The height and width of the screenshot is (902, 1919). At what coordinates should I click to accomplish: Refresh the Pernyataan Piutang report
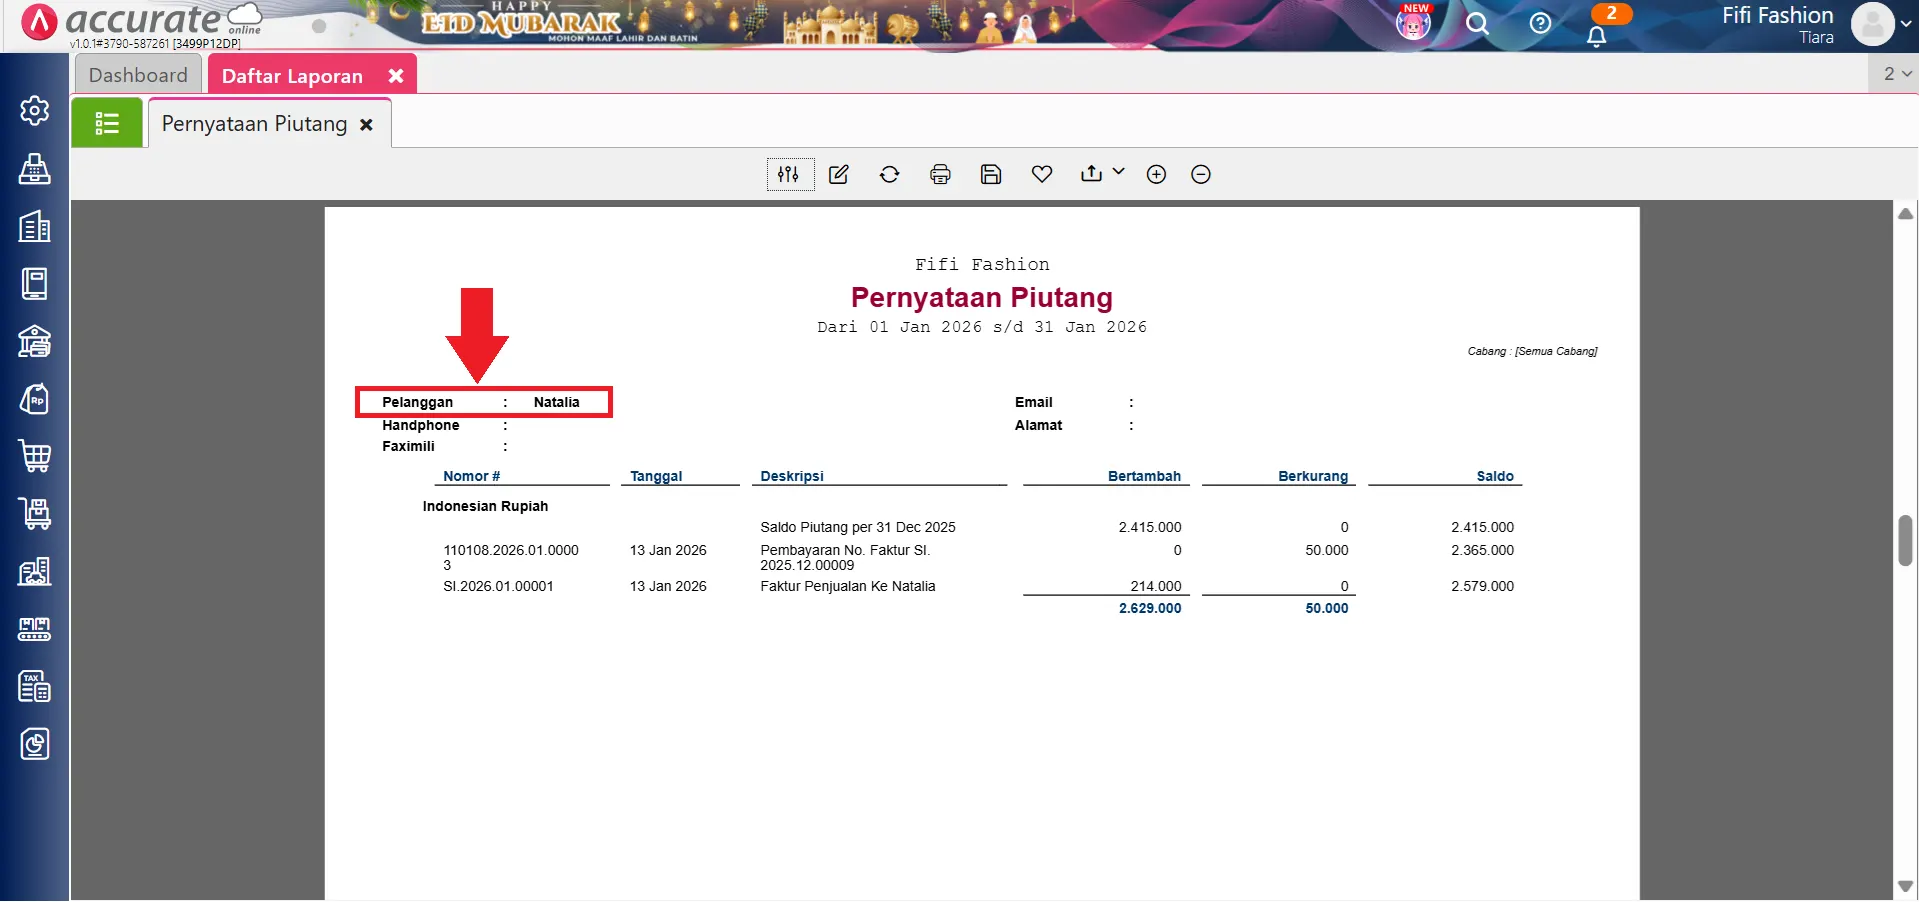(x=889, y=173)
